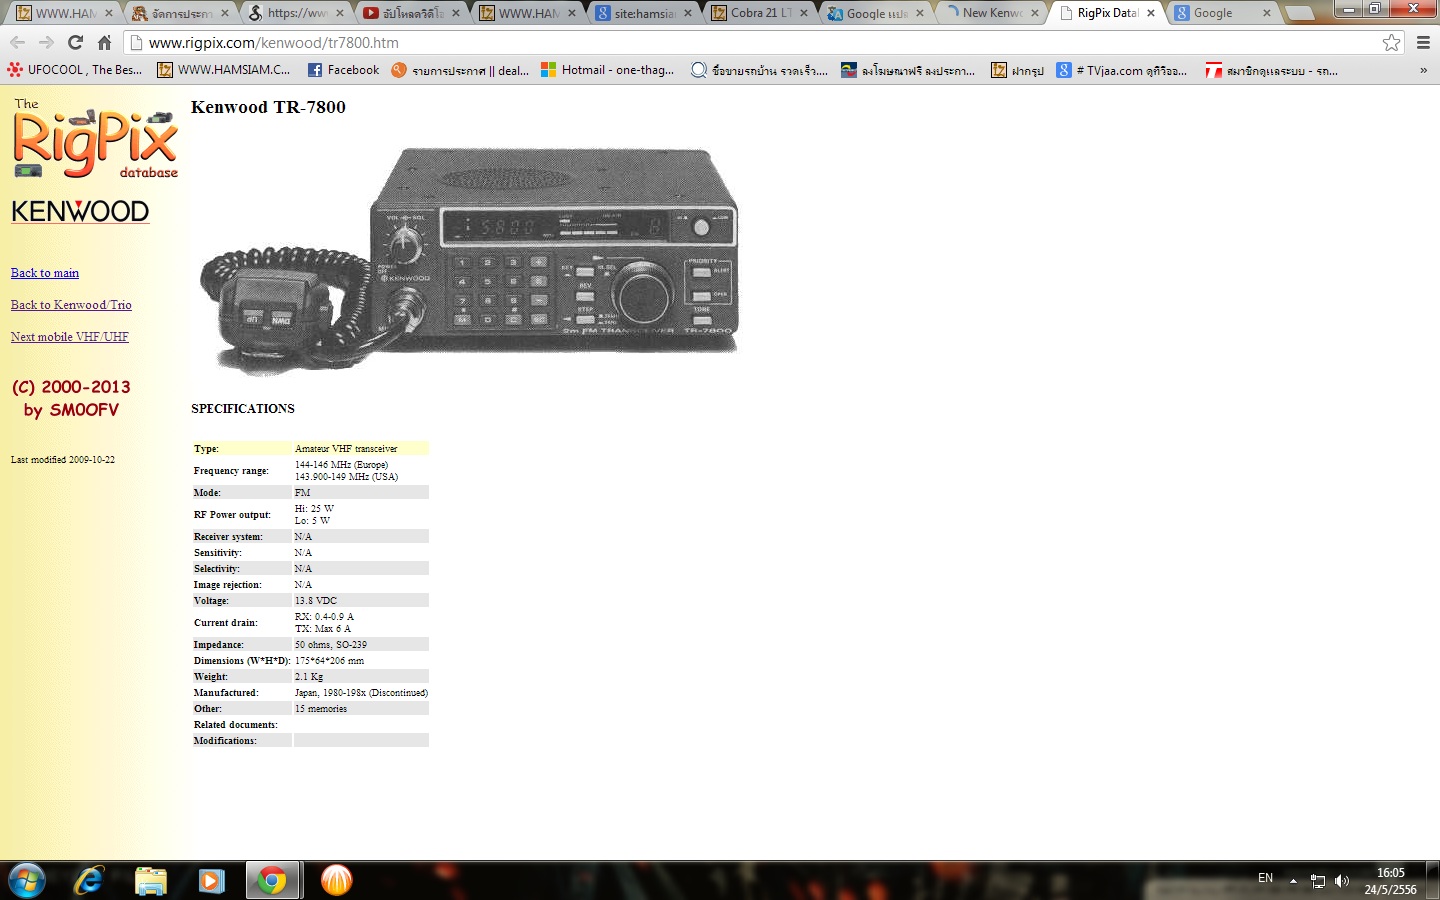Image resolution: width=1440 pixels, height=900 pixels.
Task: Click the 50 ohms, SO-239 impedance value
Action: coord(331,645)
